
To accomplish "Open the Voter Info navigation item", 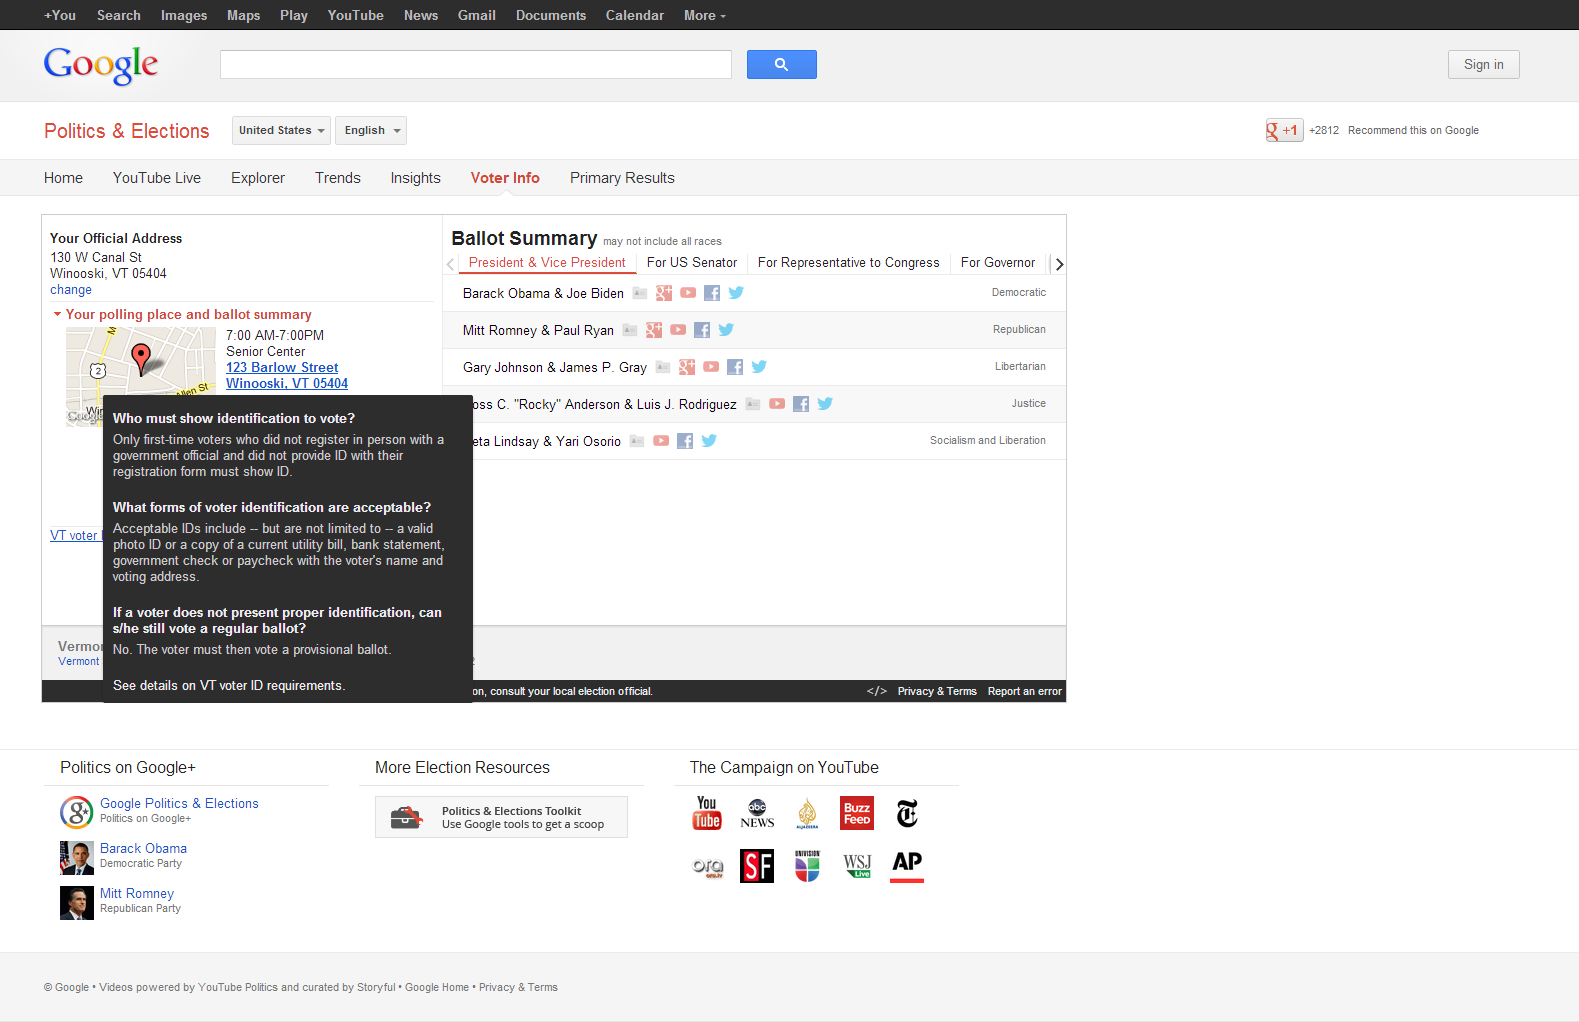I will (505, 178).
